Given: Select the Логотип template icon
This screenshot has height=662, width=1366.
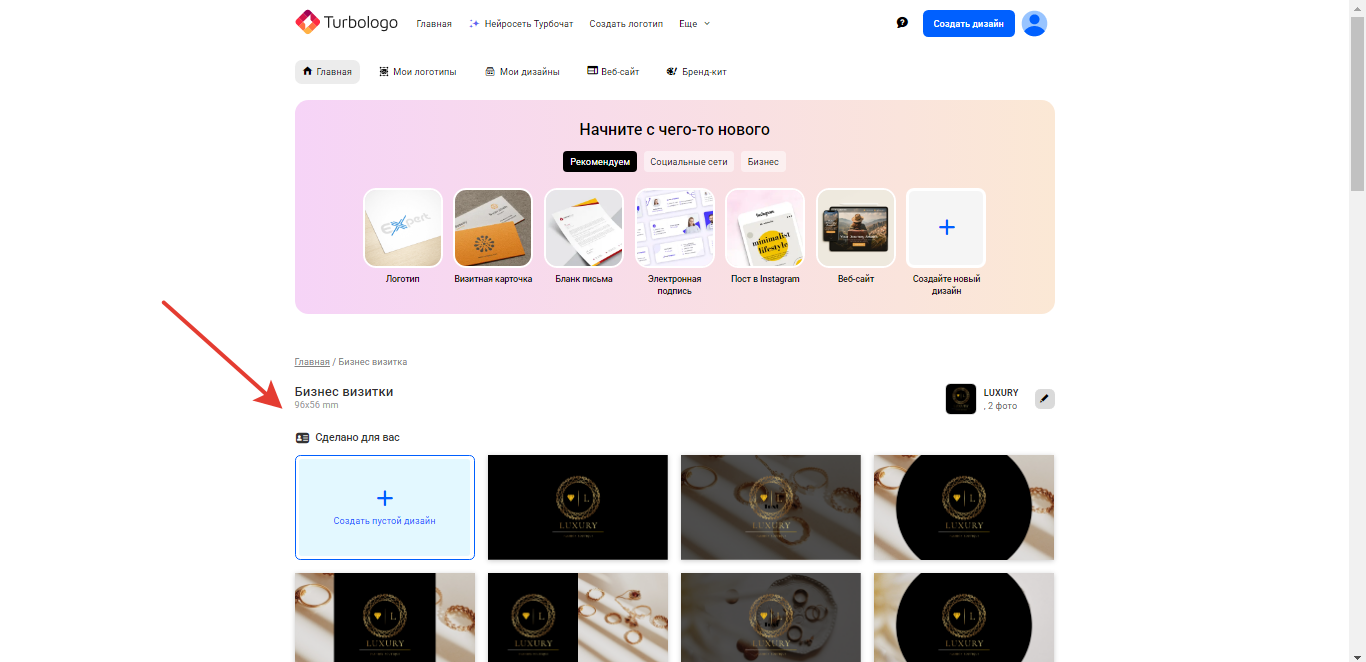Looking at the screenshot, I should (x=403, y=228).
